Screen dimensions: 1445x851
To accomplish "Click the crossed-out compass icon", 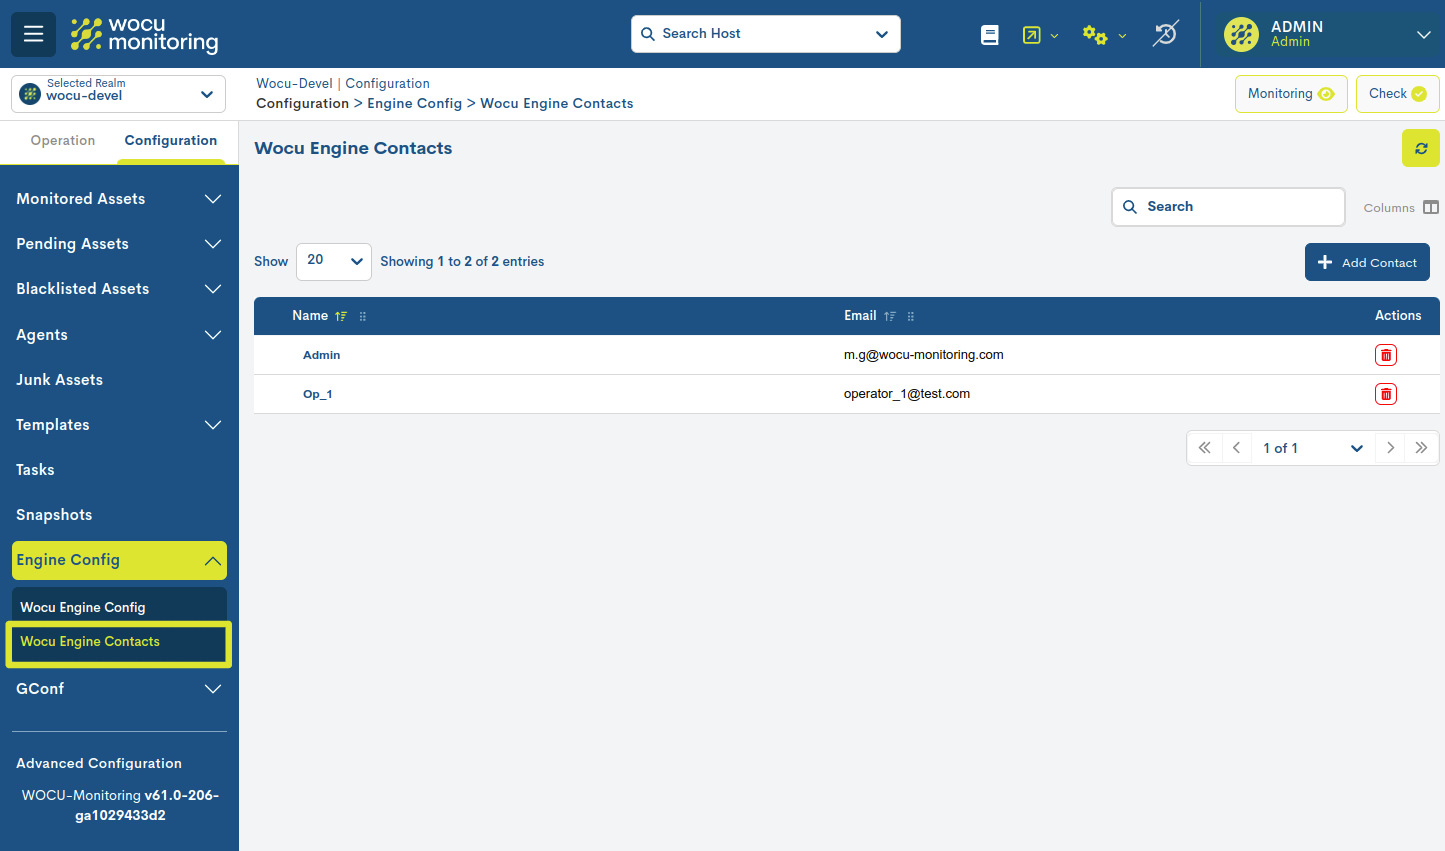I will (1165, 34).
